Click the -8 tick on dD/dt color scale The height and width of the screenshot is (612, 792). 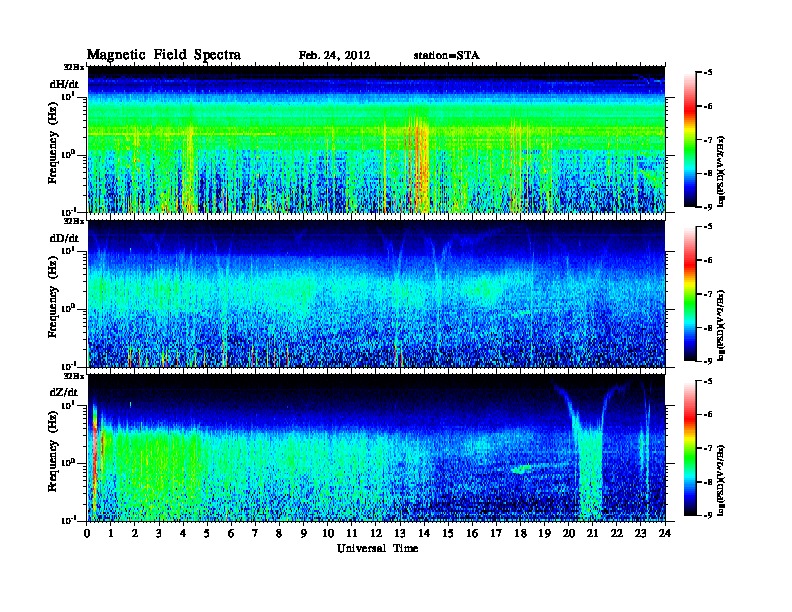click(x=709, y=328)
